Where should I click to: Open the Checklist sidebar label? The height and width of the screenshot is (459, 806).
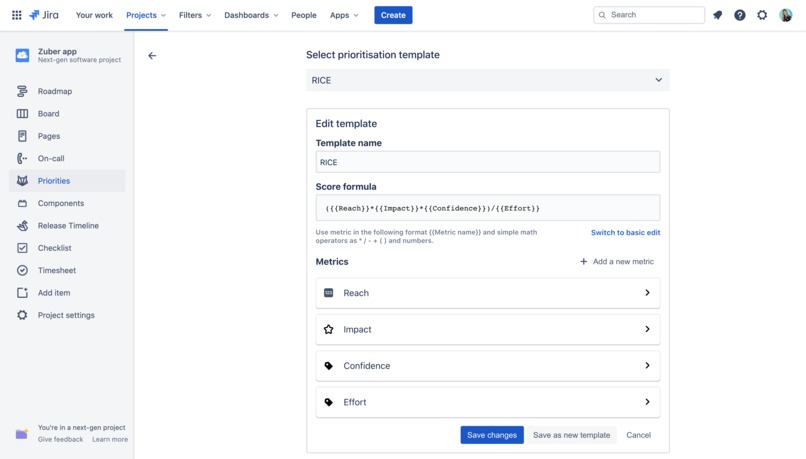(x=54, y=248)
